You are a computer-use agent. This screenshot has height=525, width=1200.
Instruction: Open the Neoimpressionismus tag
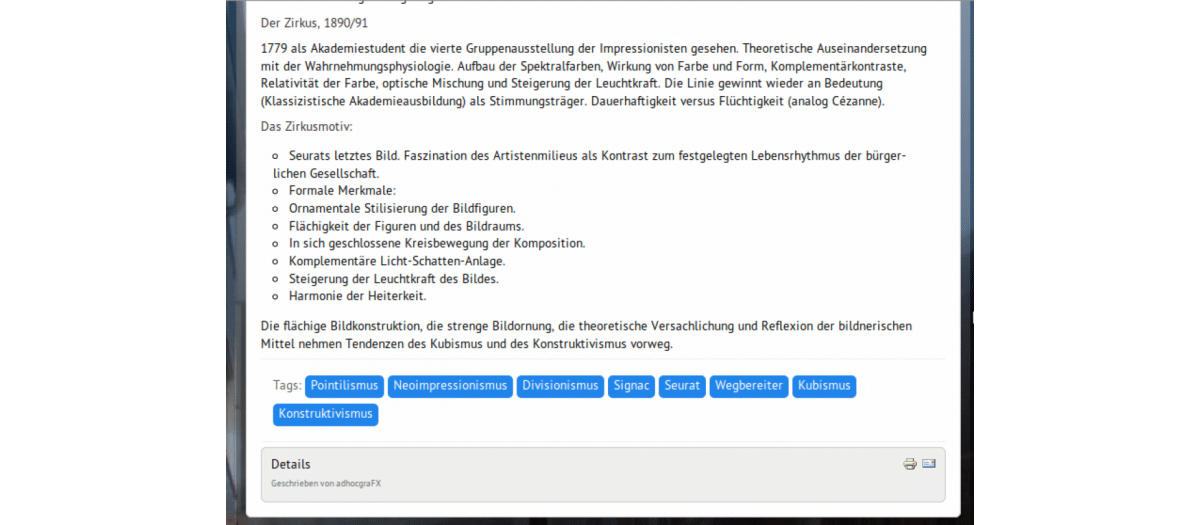[x=450, y=386]
